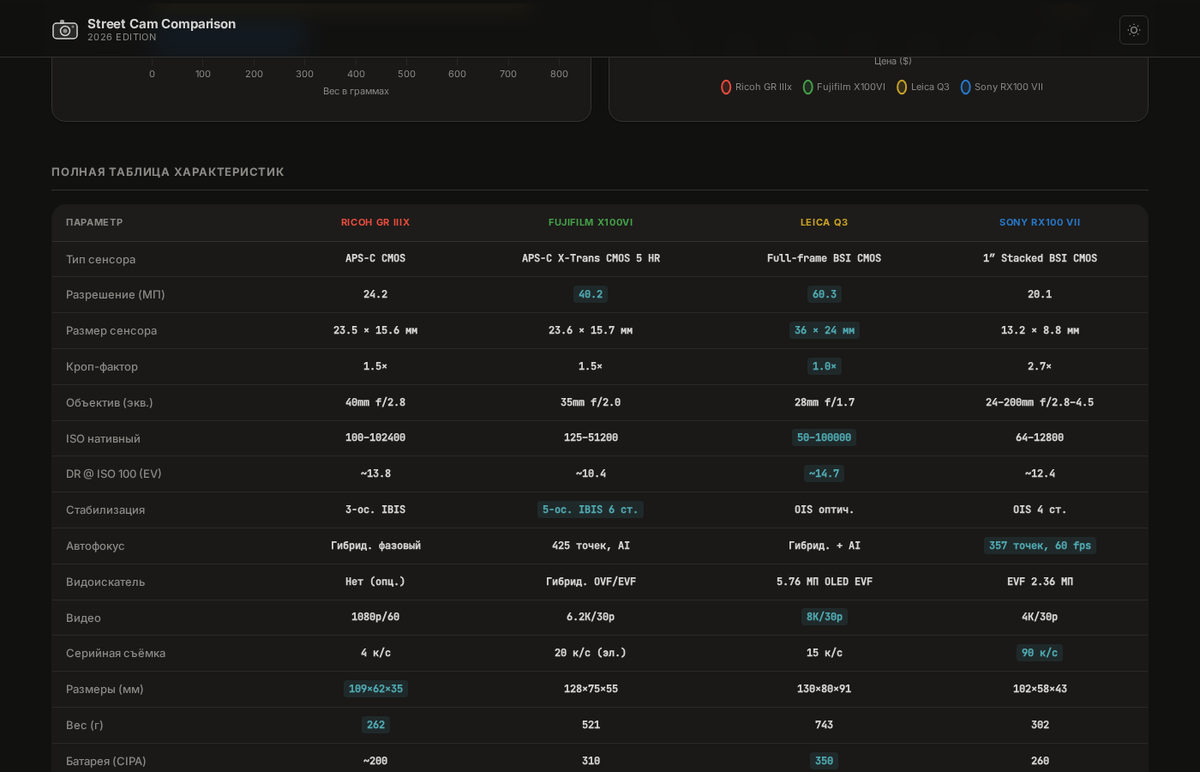Click the highlighted 350 battery value
This screenshot has height=772, width=1200.
point(824,761)
